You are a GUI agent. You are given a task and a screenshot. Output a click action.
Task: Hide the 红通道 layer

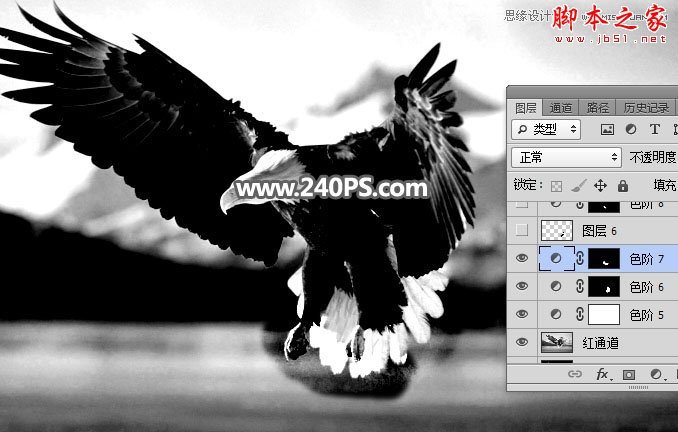(x=522, y=342)
